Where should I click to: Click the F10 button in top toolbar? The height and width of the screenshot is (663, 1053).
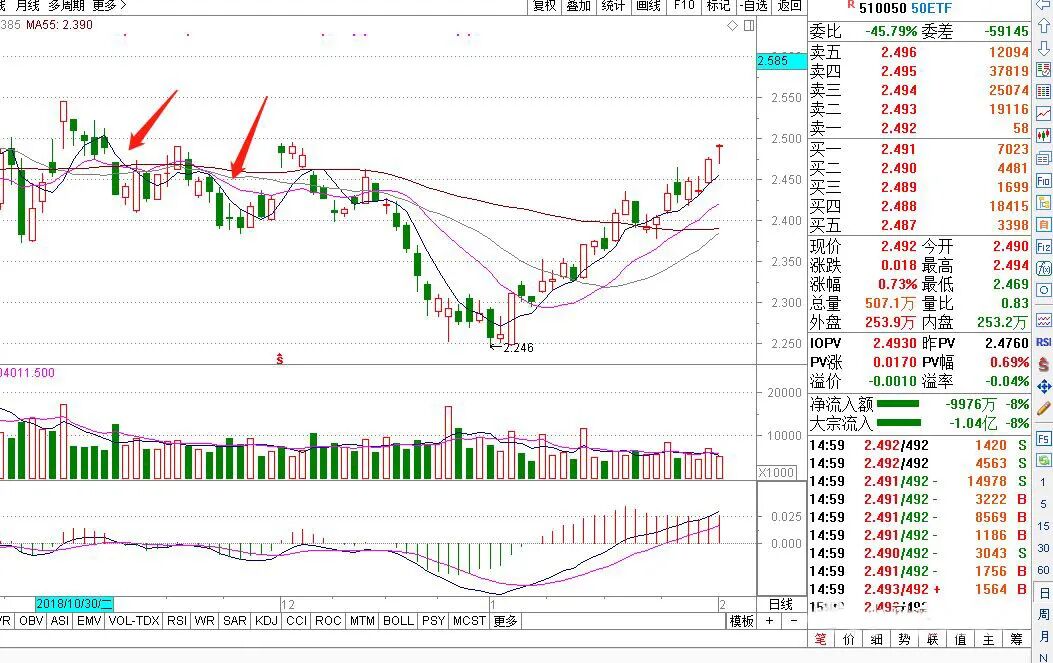point(684,6)
